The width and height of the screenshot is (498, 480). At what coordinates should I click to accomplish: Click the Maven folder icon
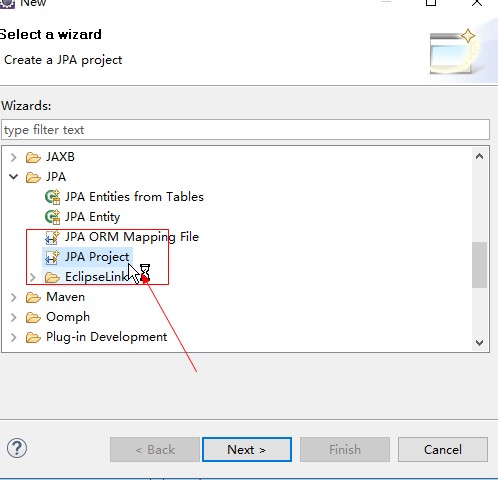click(33, 297)
